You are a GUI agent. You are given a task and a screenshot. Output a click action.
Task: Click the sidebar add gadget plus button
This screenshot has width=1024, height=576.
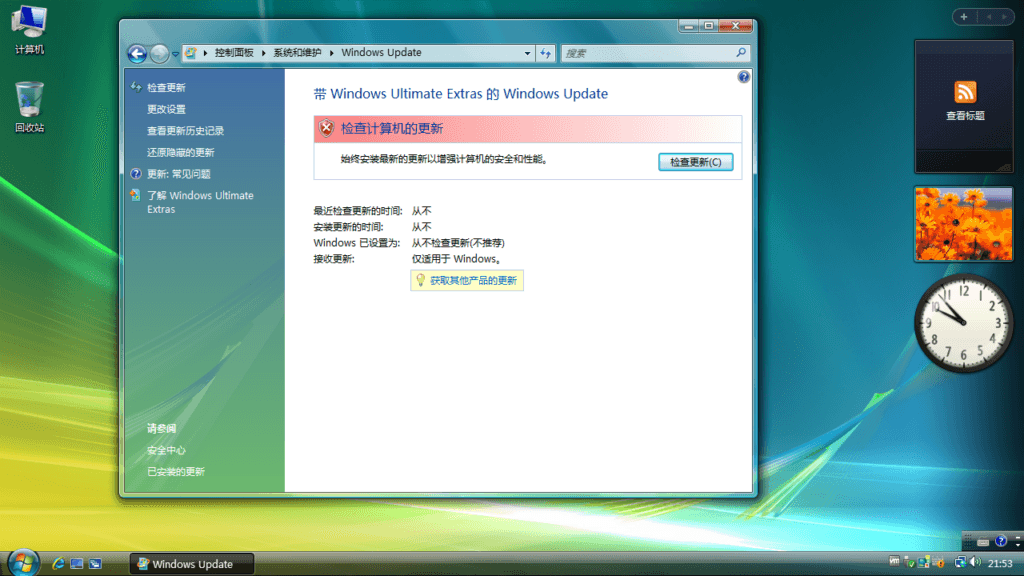pyautogui.click(x=964, y=17)
